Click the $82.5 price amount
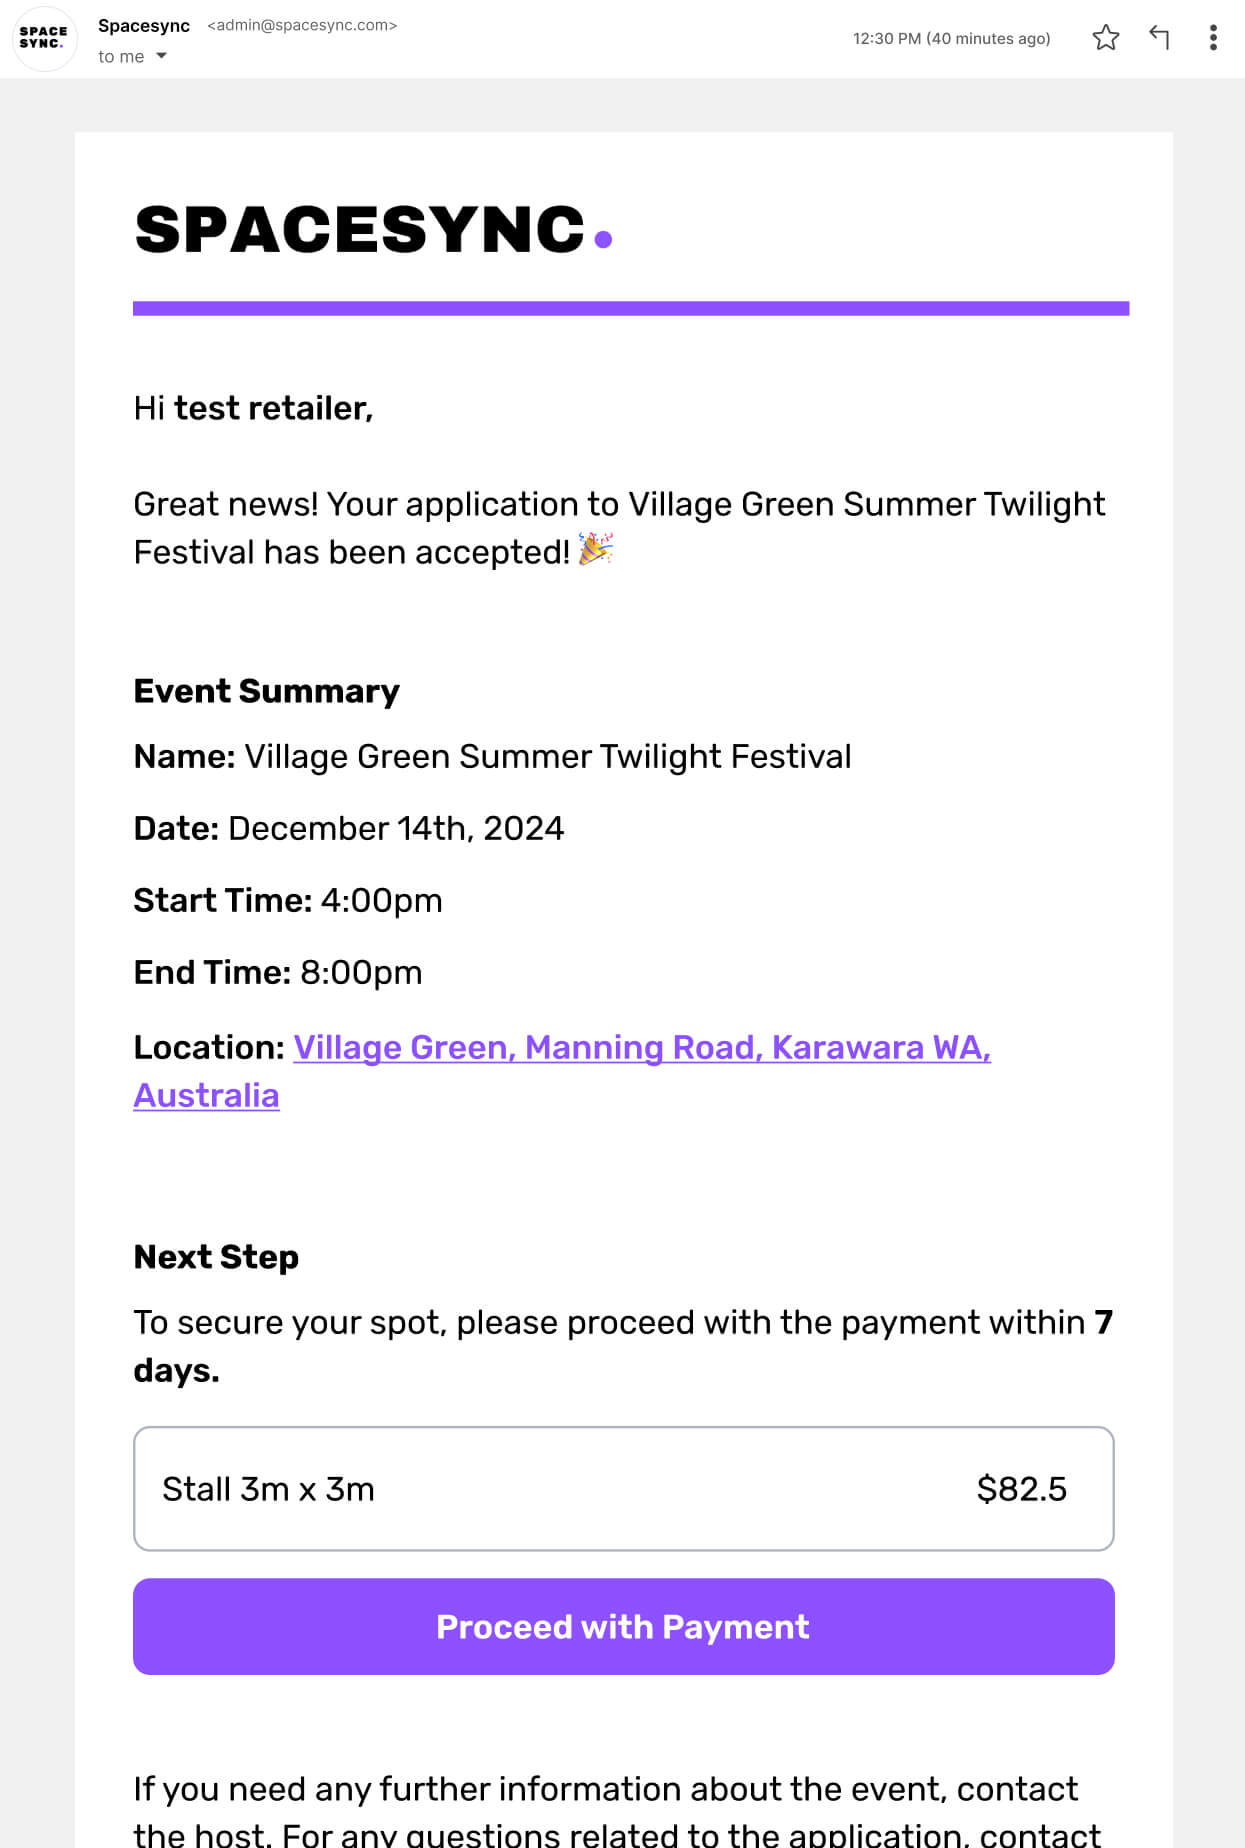The image size is (1245, 1848). (x=1021, y=1489)
